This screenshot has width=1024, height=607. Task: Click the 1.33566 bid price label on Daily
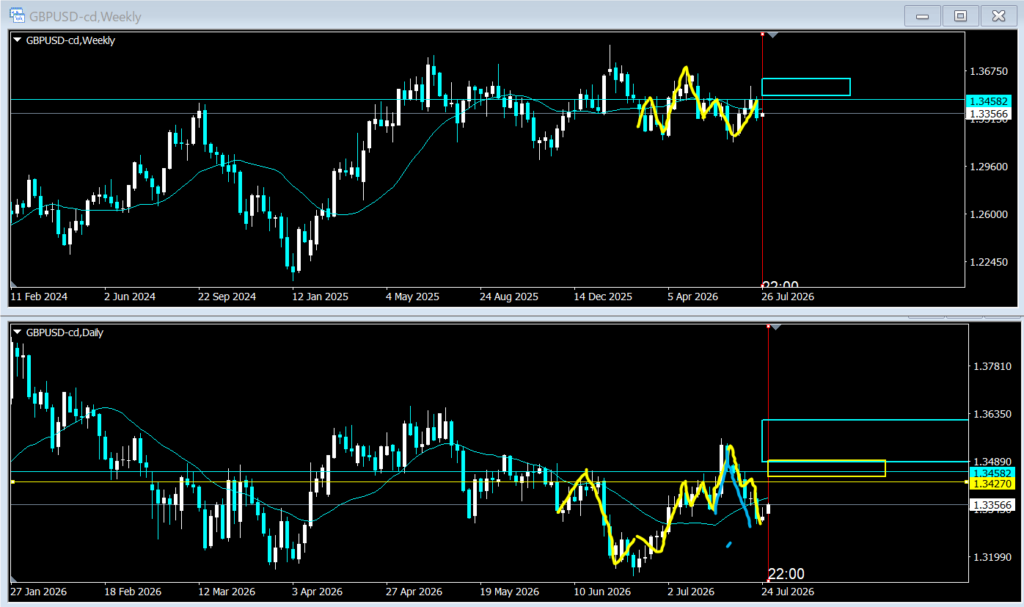(x=992, y=505)
